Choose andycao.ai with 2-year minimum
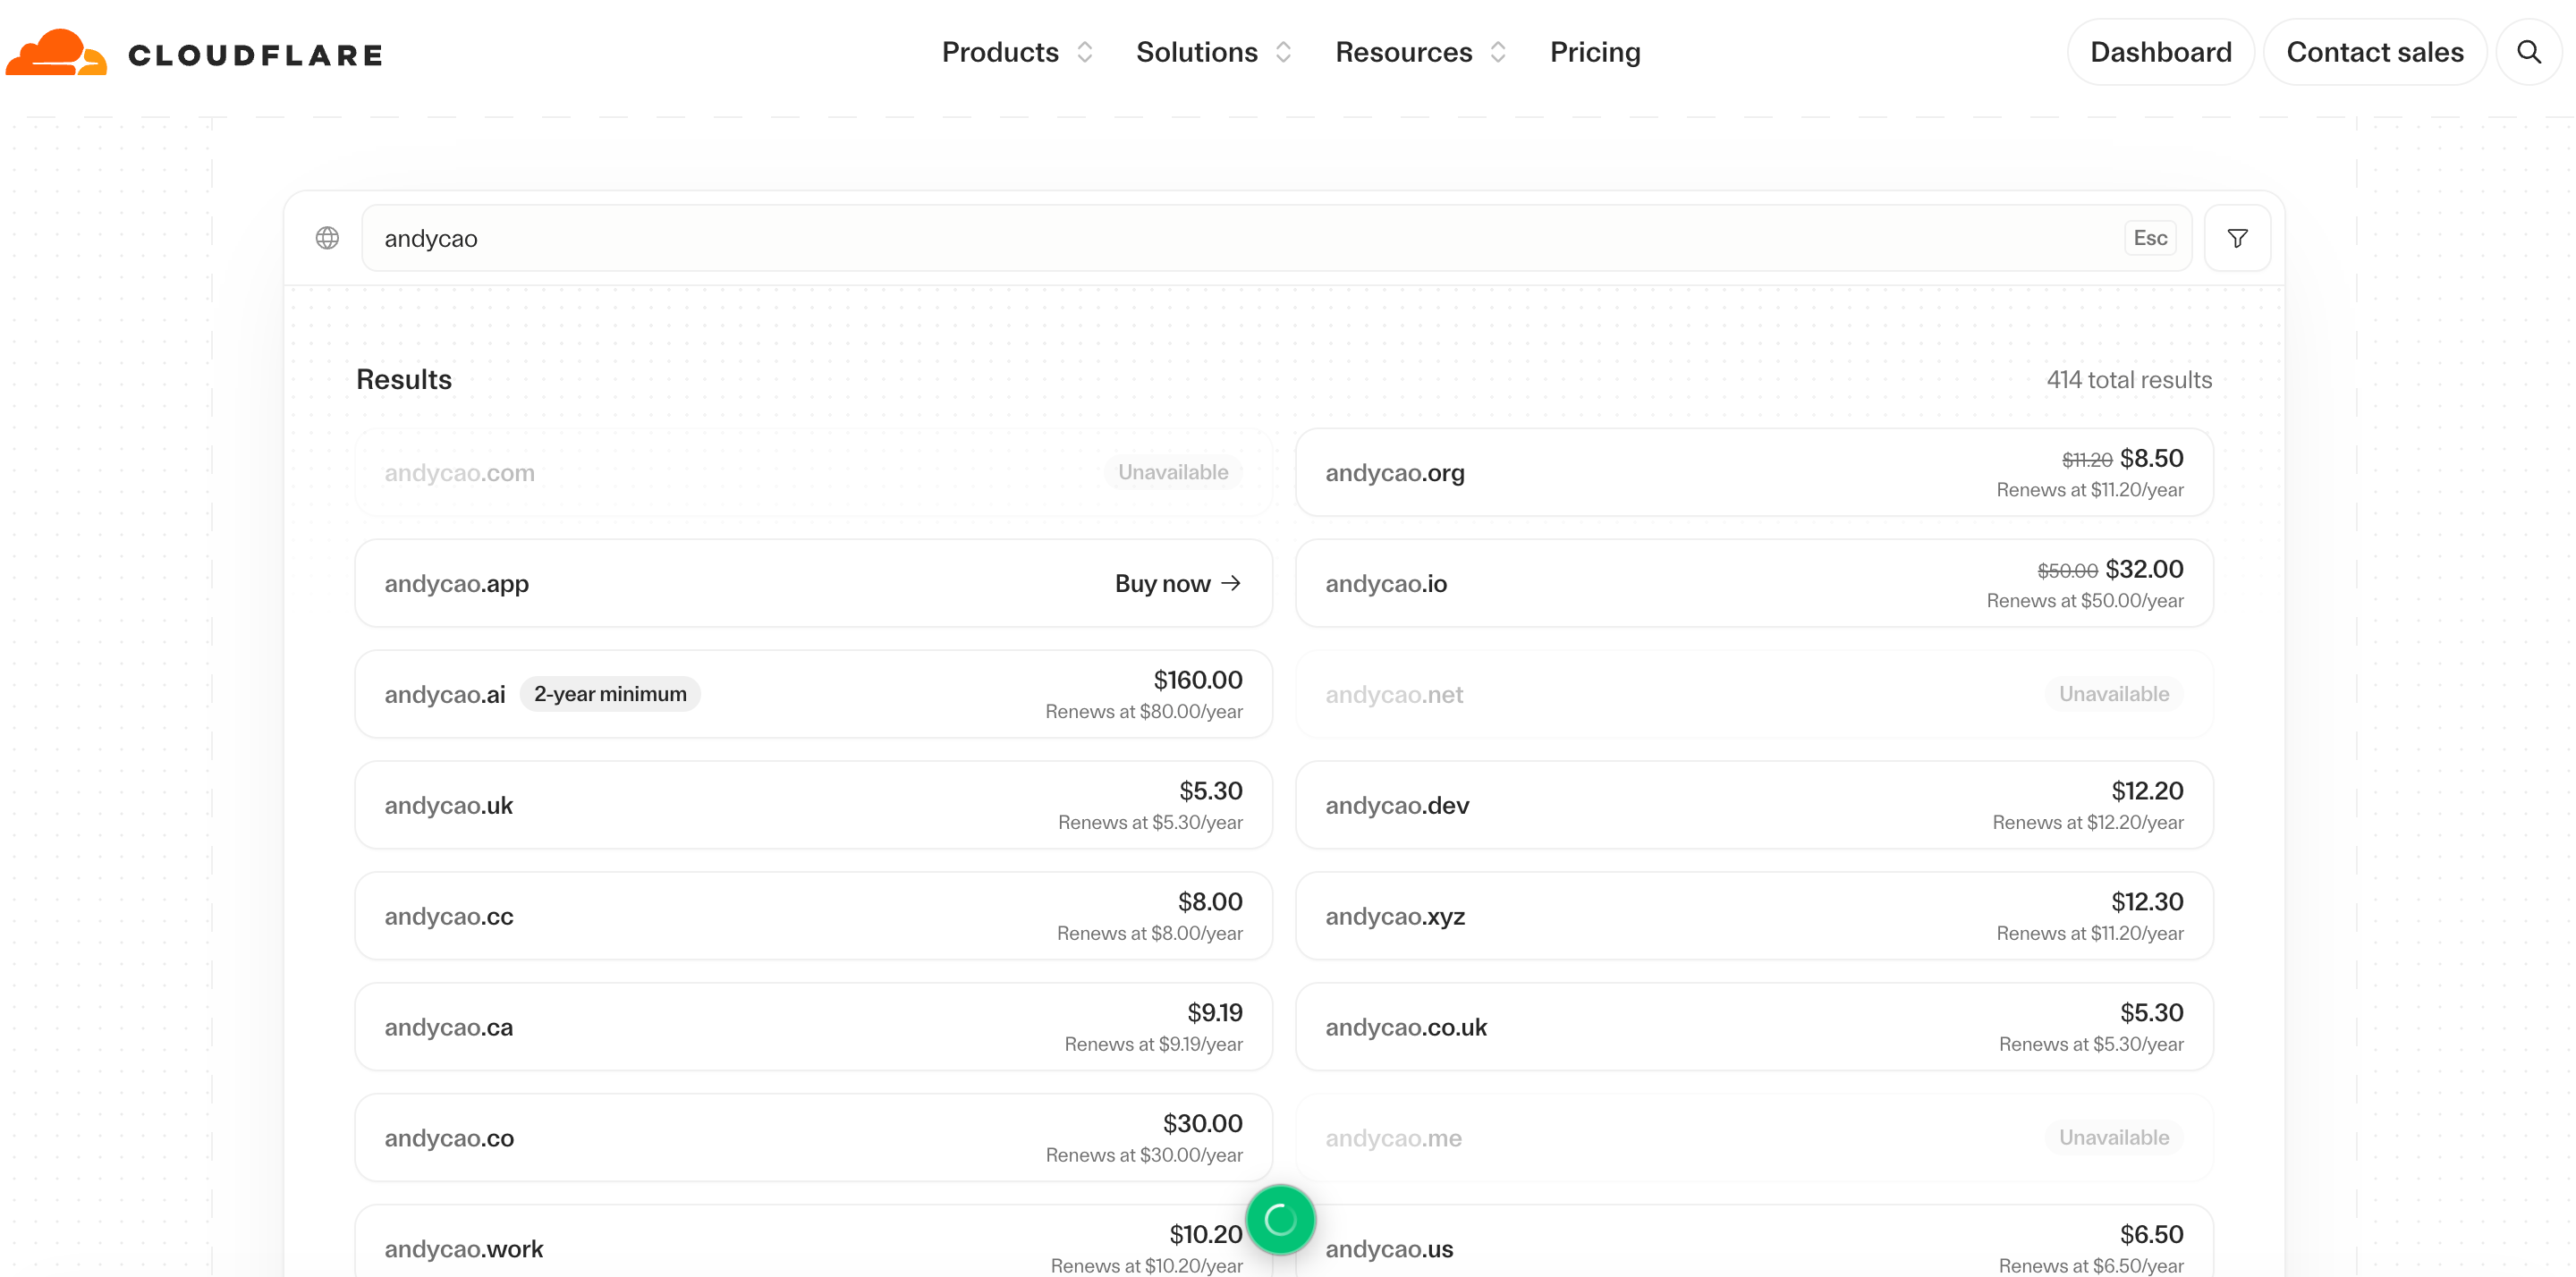The height and width of the screenshot is (1277, 2576). pyautogui.click(x=813, y=694)
